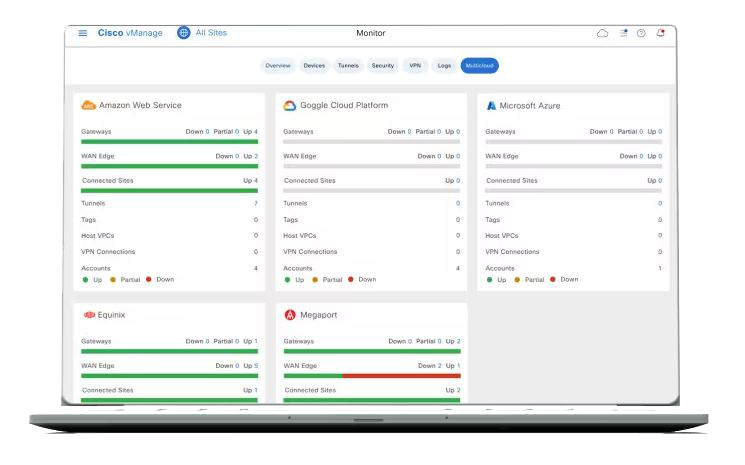The height and width of the screenshot is (465, 745).
Task: Click the AWS Tunnels count 7
Action: click(256, 203)
